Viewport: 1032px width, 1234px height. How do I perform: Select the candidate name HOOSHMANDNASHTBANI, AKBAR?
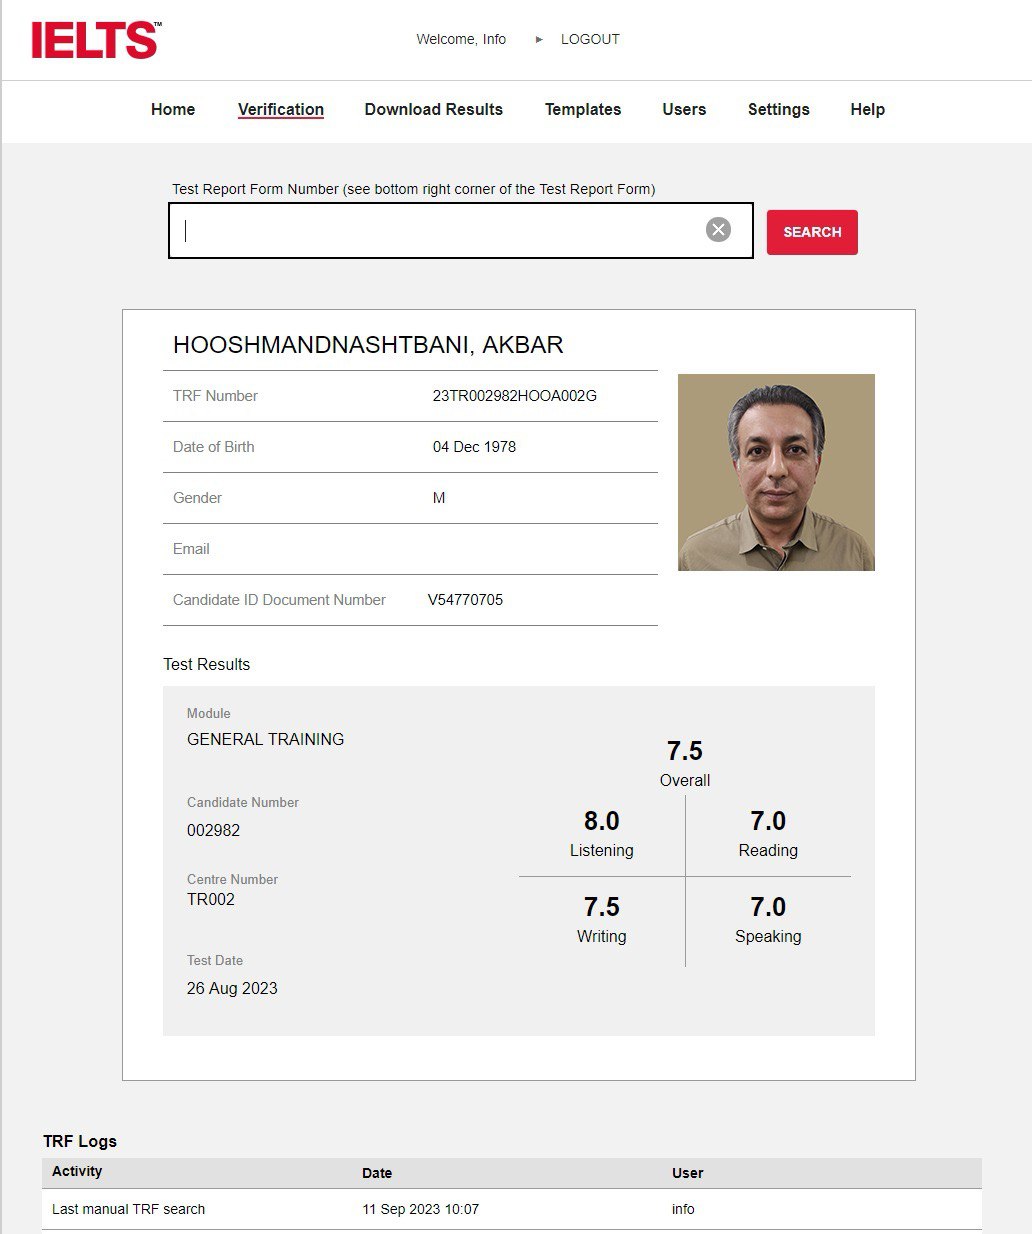pos(368,345)
